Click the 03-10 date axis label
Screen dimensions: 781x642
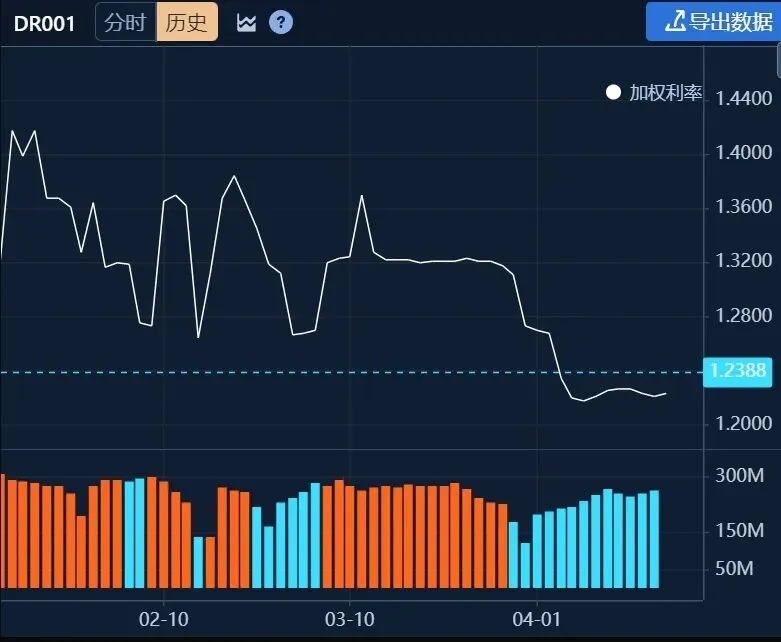point(350,620)
